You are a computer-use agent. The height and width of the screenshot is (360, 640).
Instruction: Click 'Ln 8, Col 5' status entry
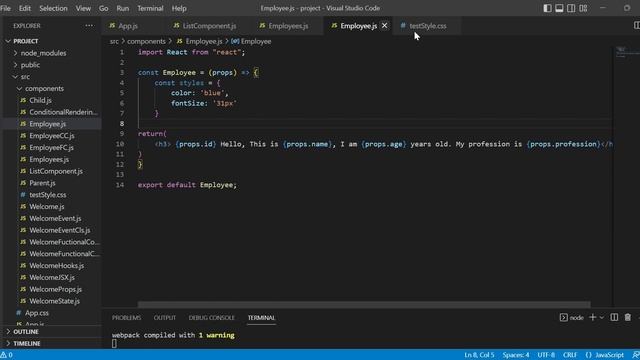tap(479, 355)
